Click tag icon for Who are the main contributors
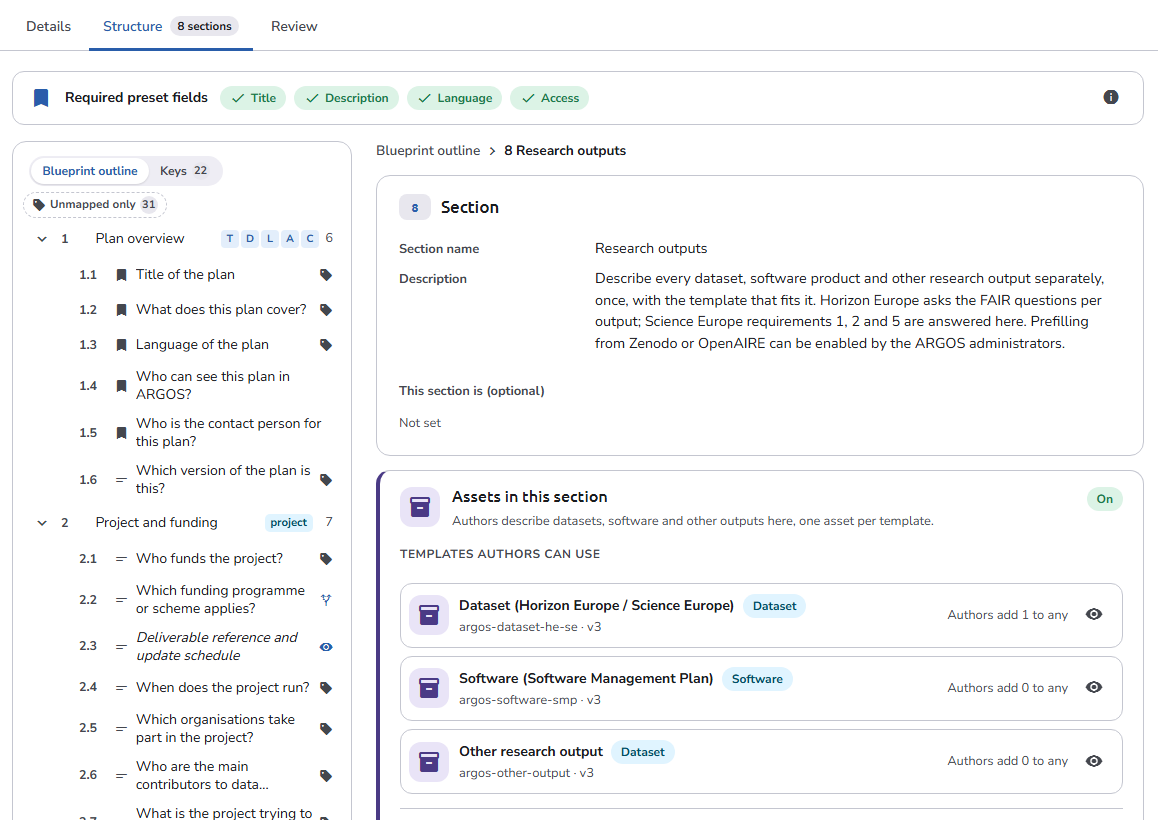This screenshot has height=820, width=1158. pyautogui.click(x=326, y=776)
